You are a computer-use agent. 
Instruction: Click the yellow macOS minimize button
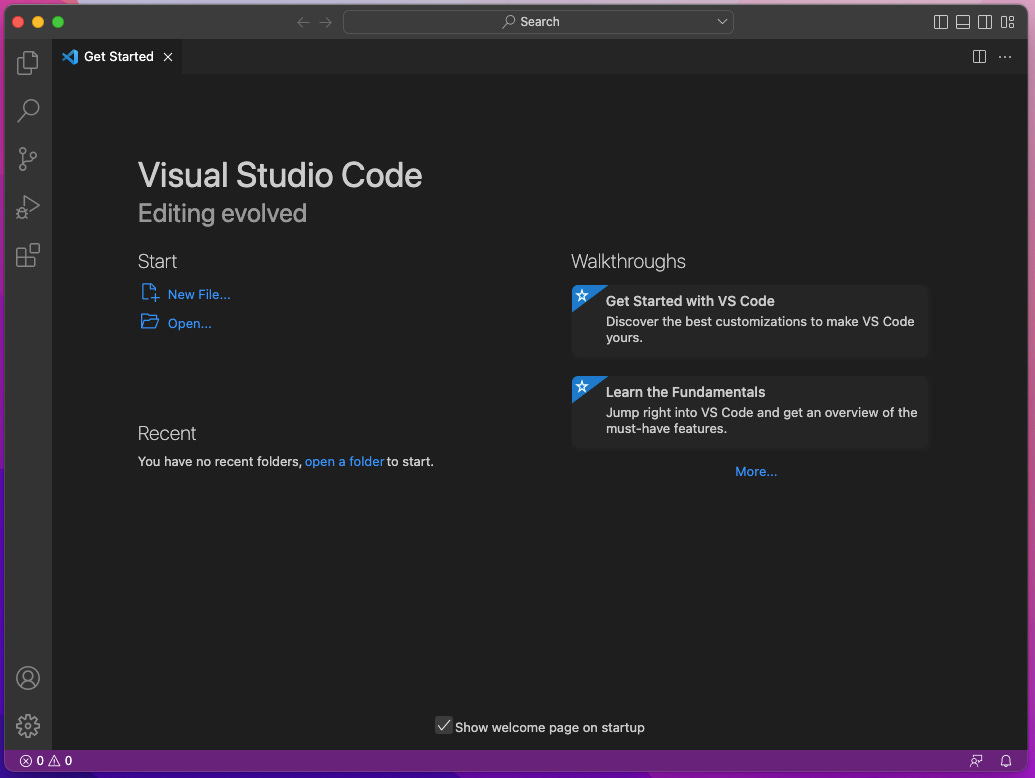point(38,22)
